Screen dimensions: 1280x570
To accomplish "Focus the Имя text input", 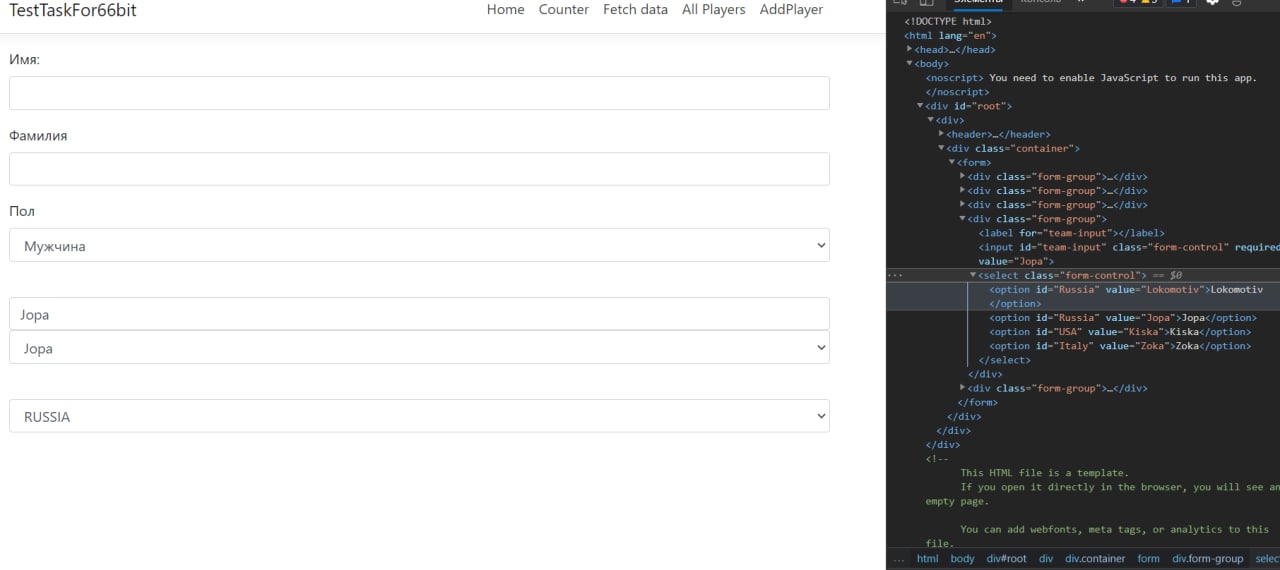I will click(419, 93).
